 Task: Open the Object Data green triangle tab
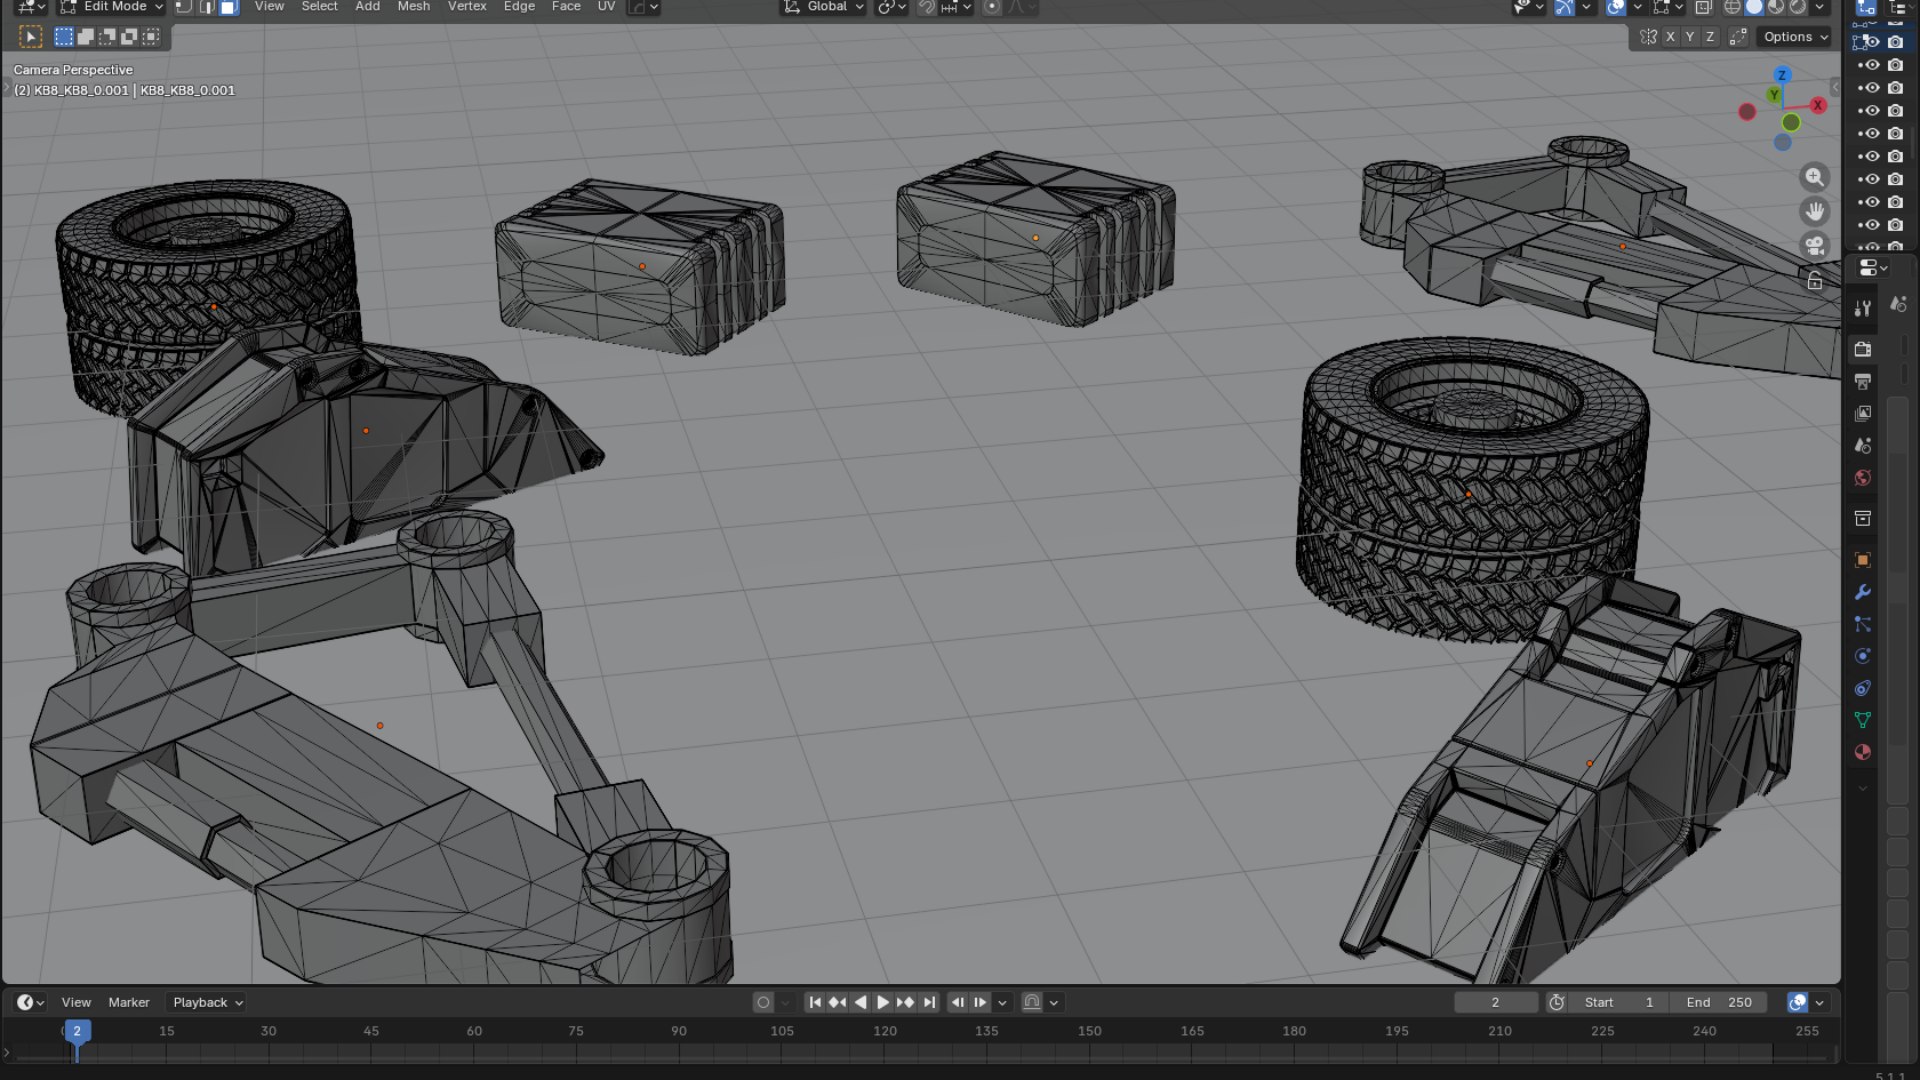coord(1862,720)
